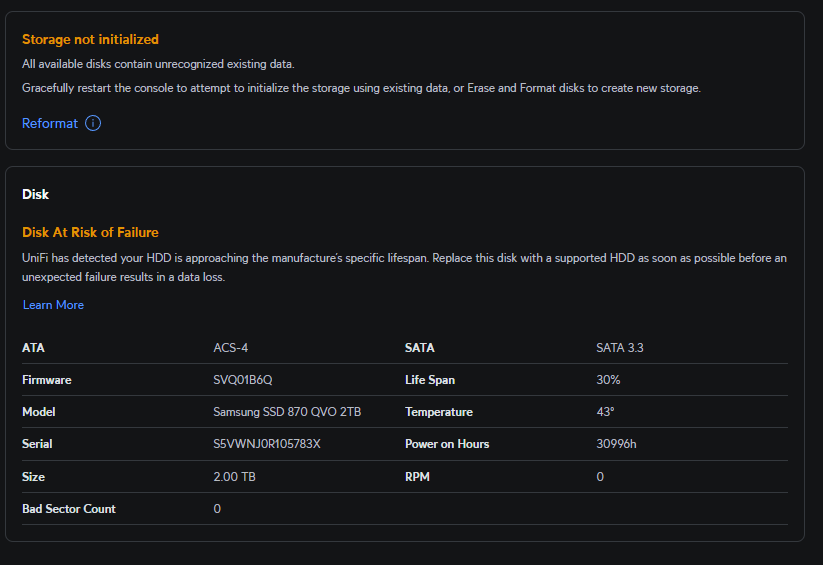Click the ACS-4 ATA value
This screenshot has height=565, width=823.
(231, 348)
